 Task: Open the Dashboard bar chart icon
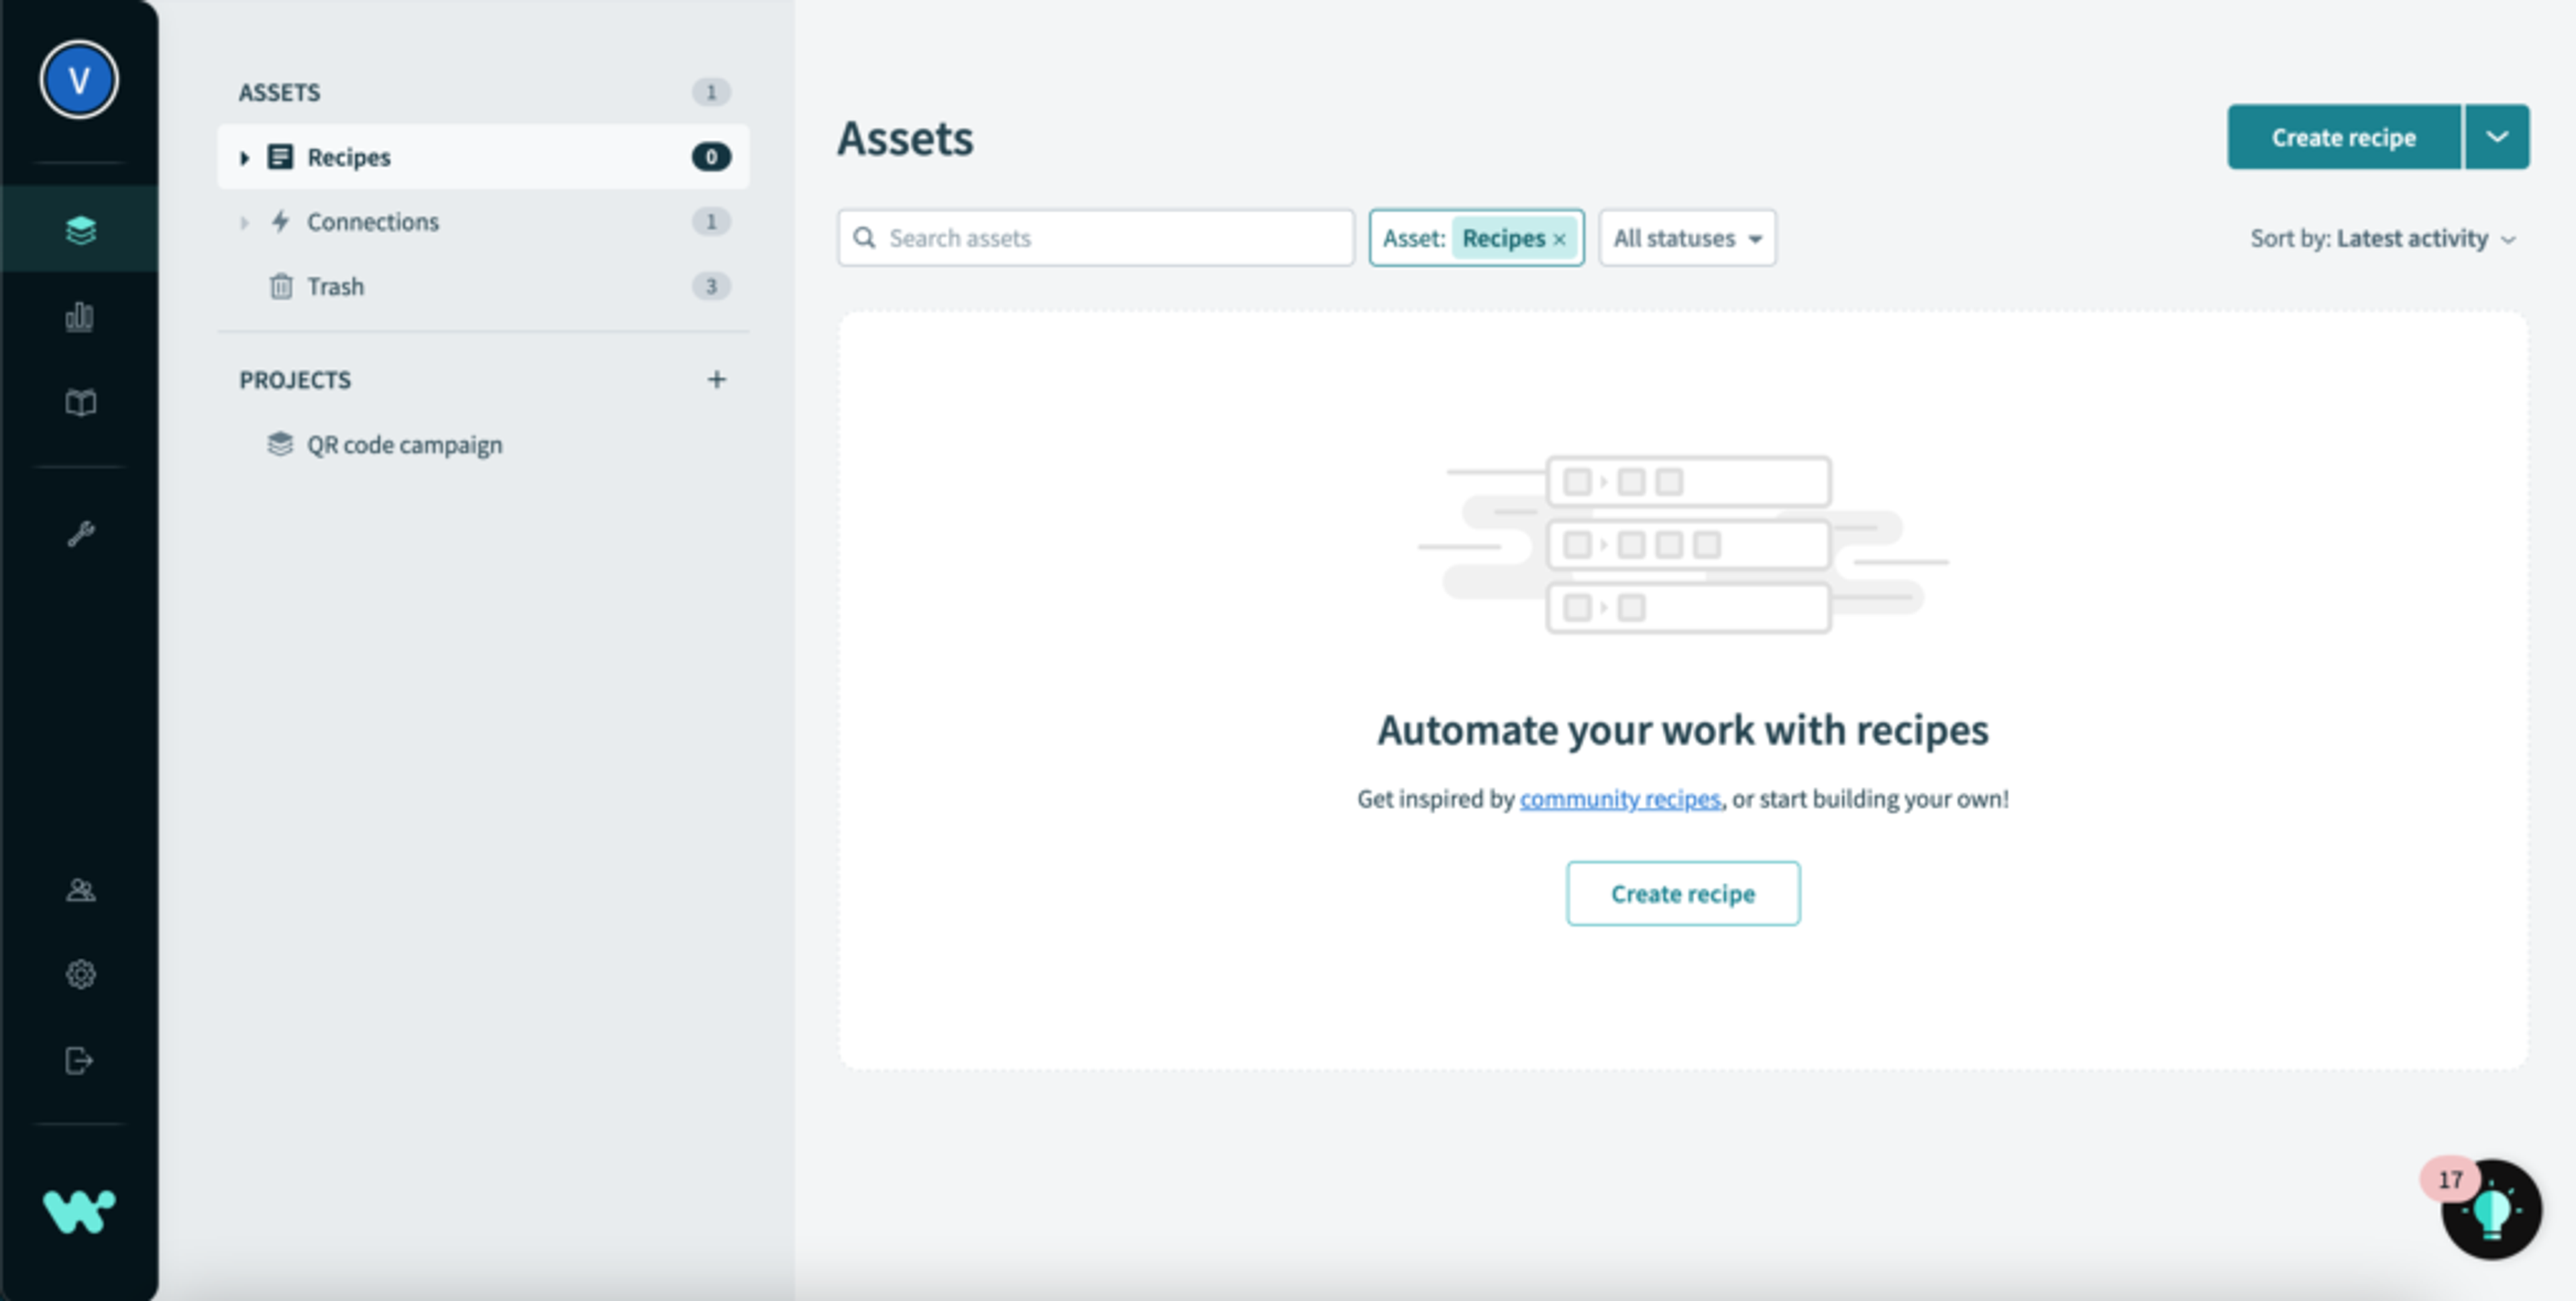[x=80, y=317]
